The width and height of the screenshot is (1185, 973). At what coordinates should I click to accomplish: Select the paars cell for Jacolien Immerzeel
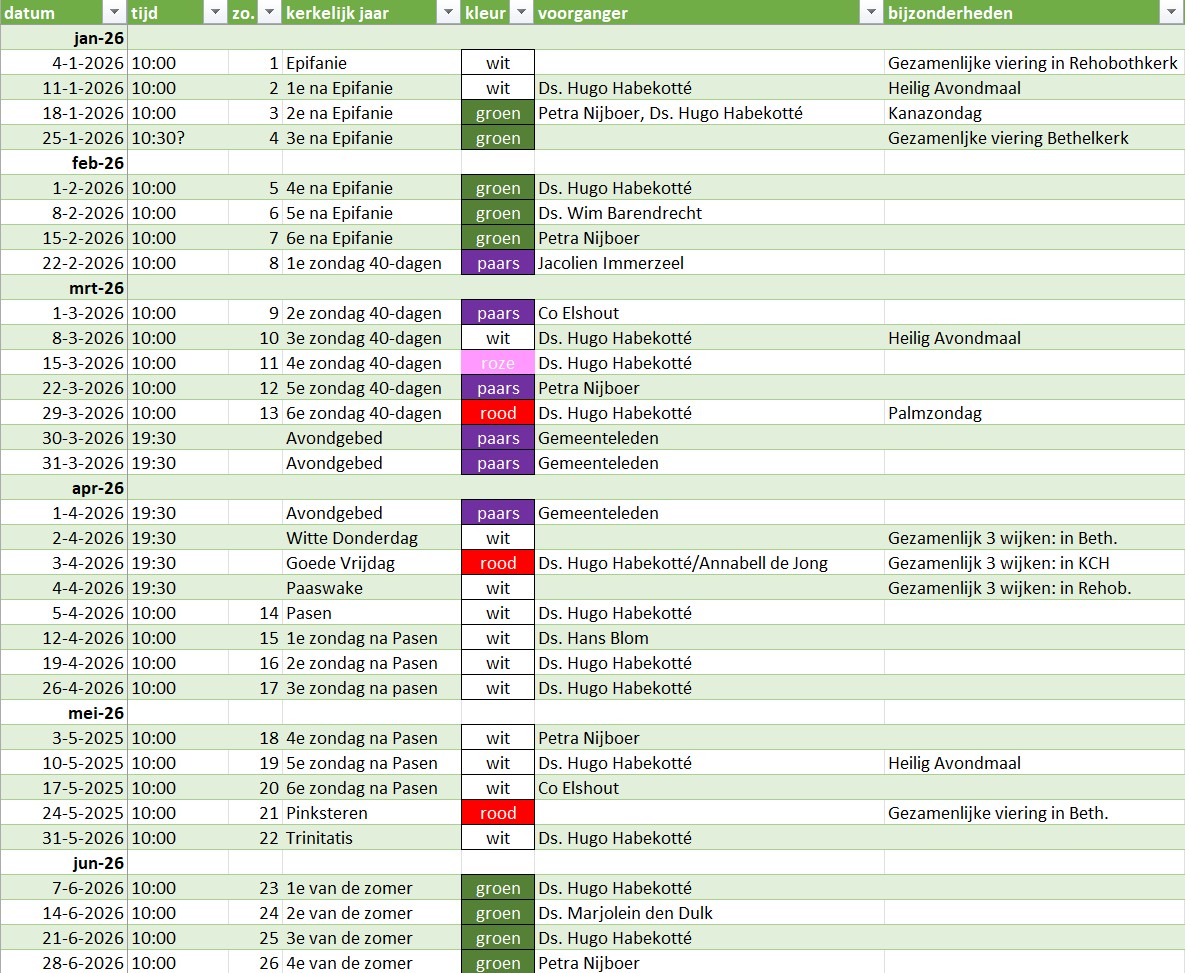pos(498,263)
